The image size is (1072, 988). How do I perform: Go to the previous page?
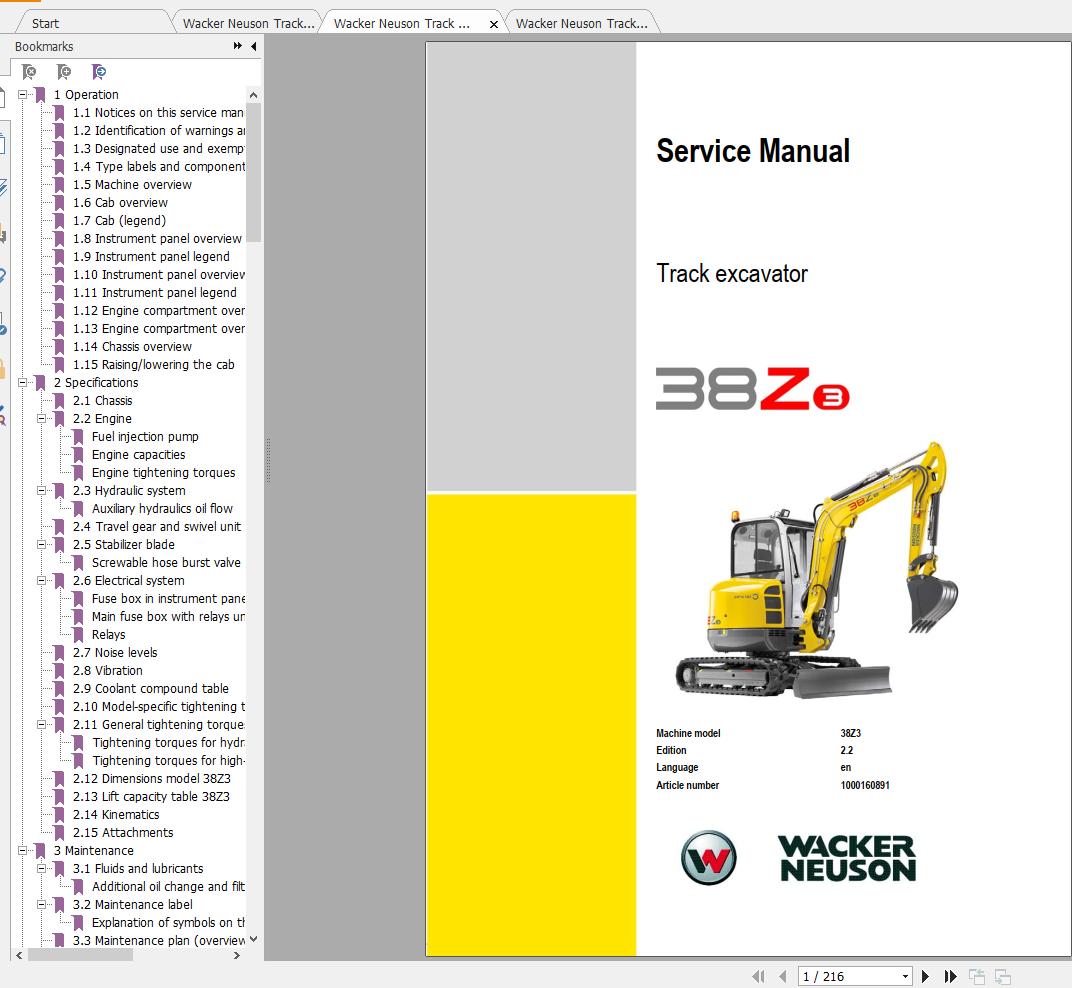coord(783,976)
